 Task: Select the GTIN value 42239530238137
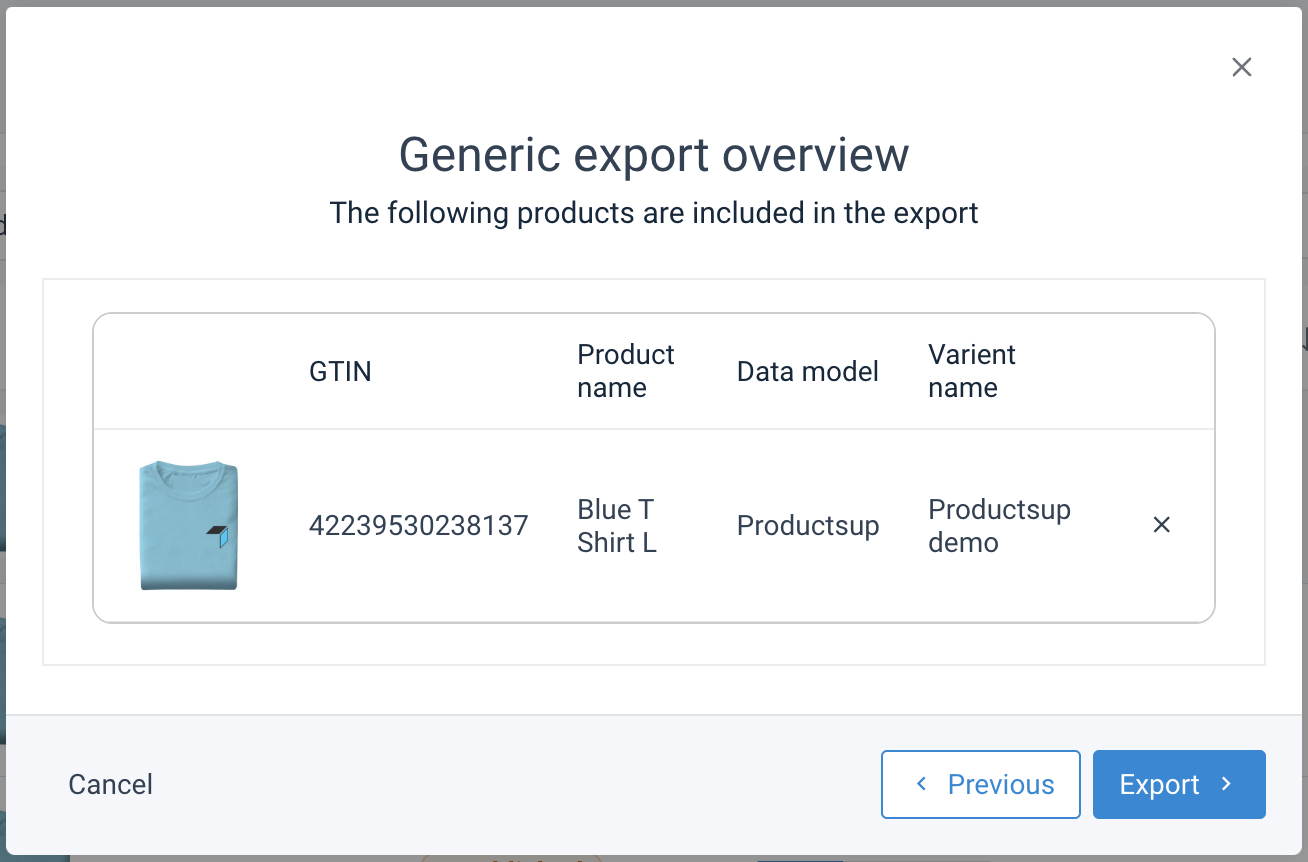(418, 526)
